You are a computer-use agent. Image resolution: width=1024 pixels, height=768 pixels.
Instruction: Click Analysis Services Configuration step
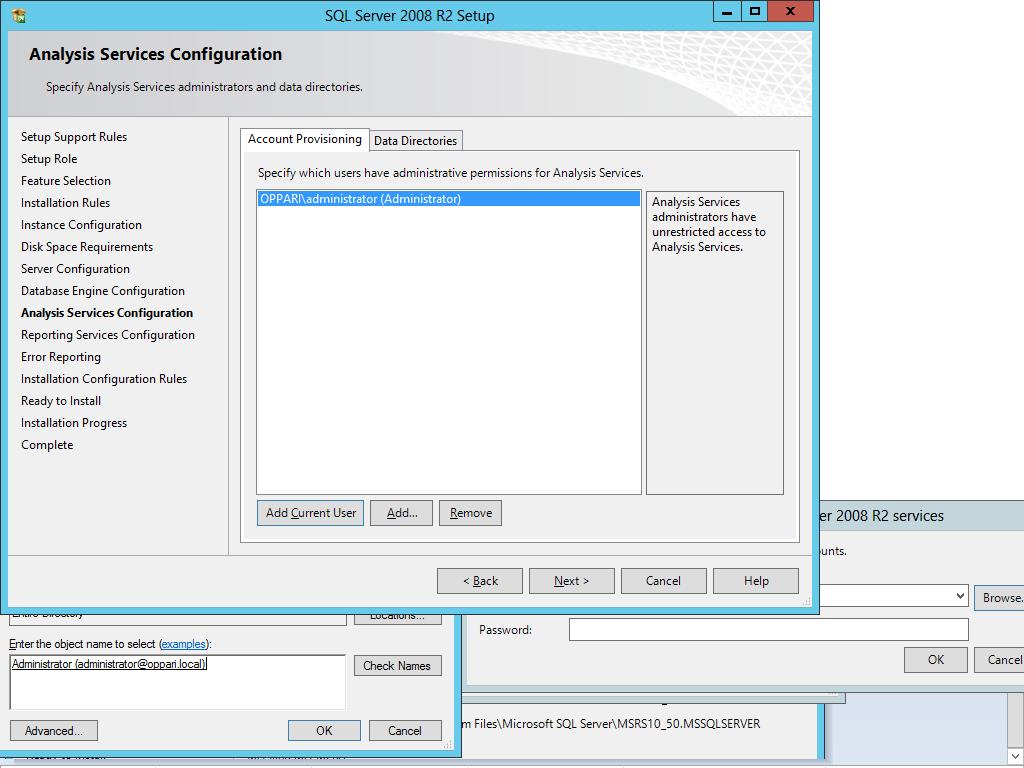[107, 313]
